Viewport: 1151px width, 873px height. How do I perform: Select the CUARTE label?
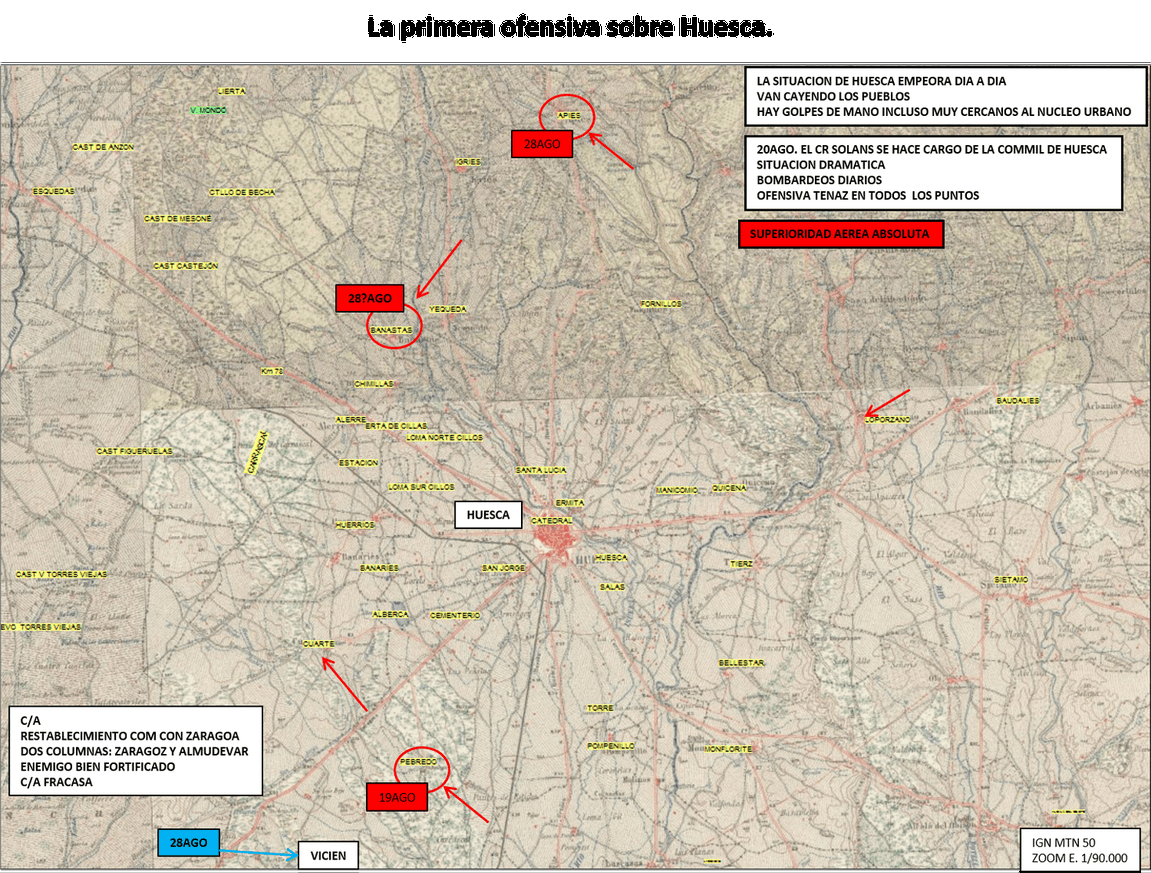[x=319, y=644]
